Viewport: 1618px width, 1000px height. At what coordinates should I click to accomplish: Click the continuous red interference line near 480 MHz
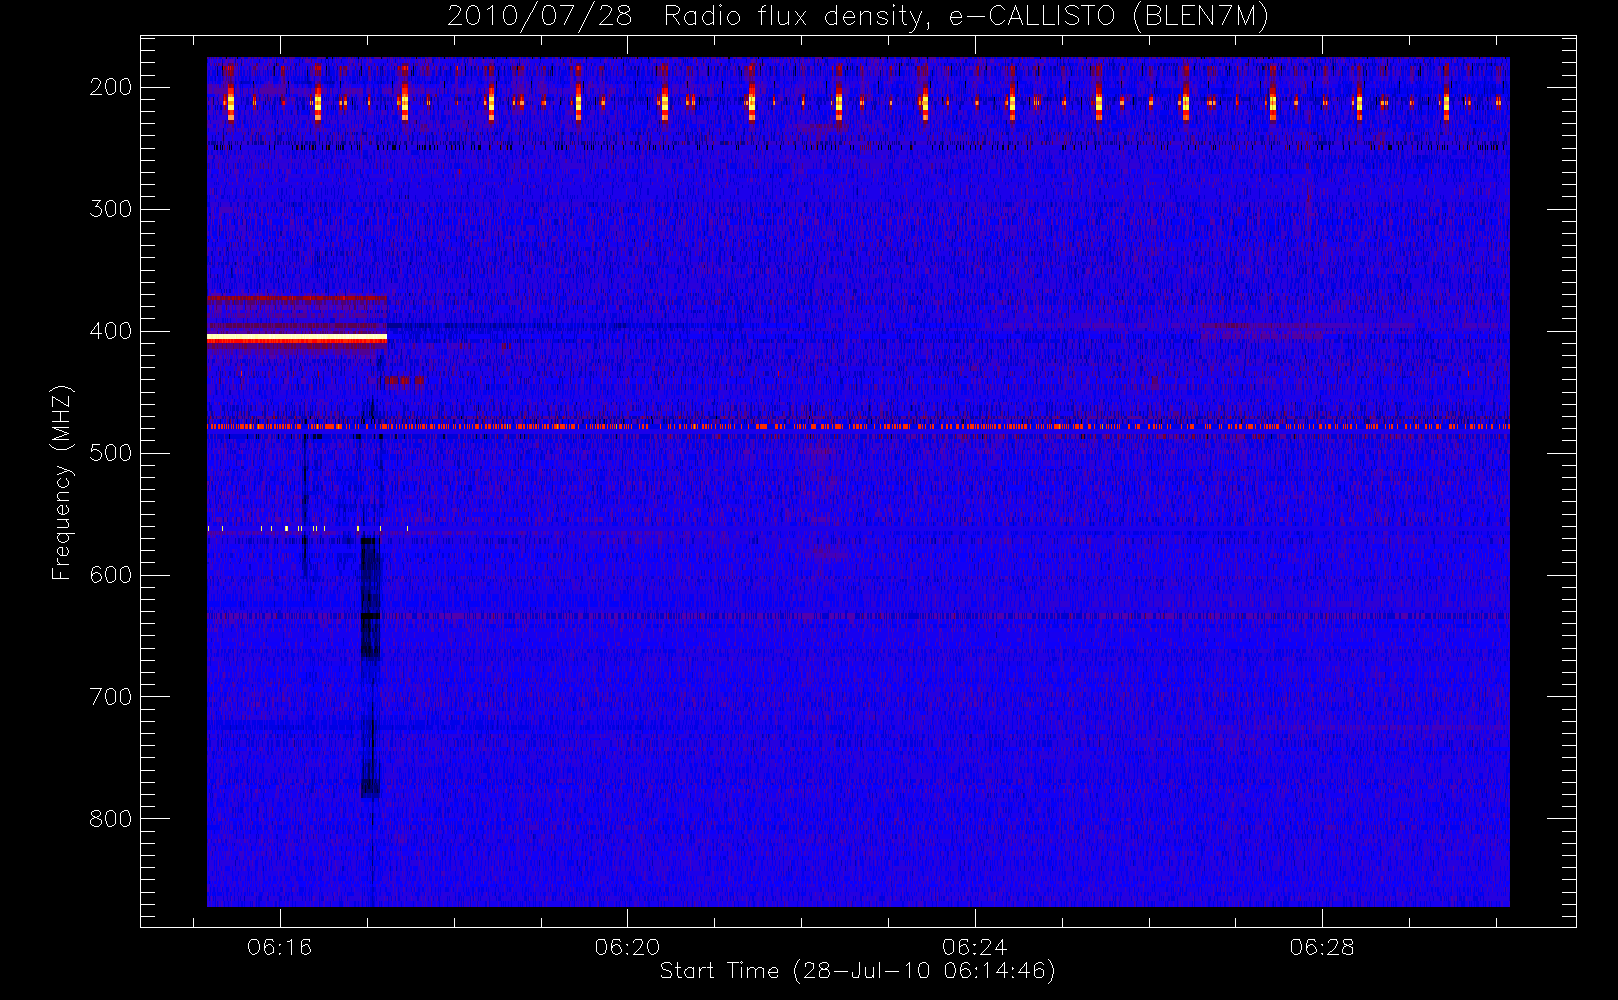858,427
